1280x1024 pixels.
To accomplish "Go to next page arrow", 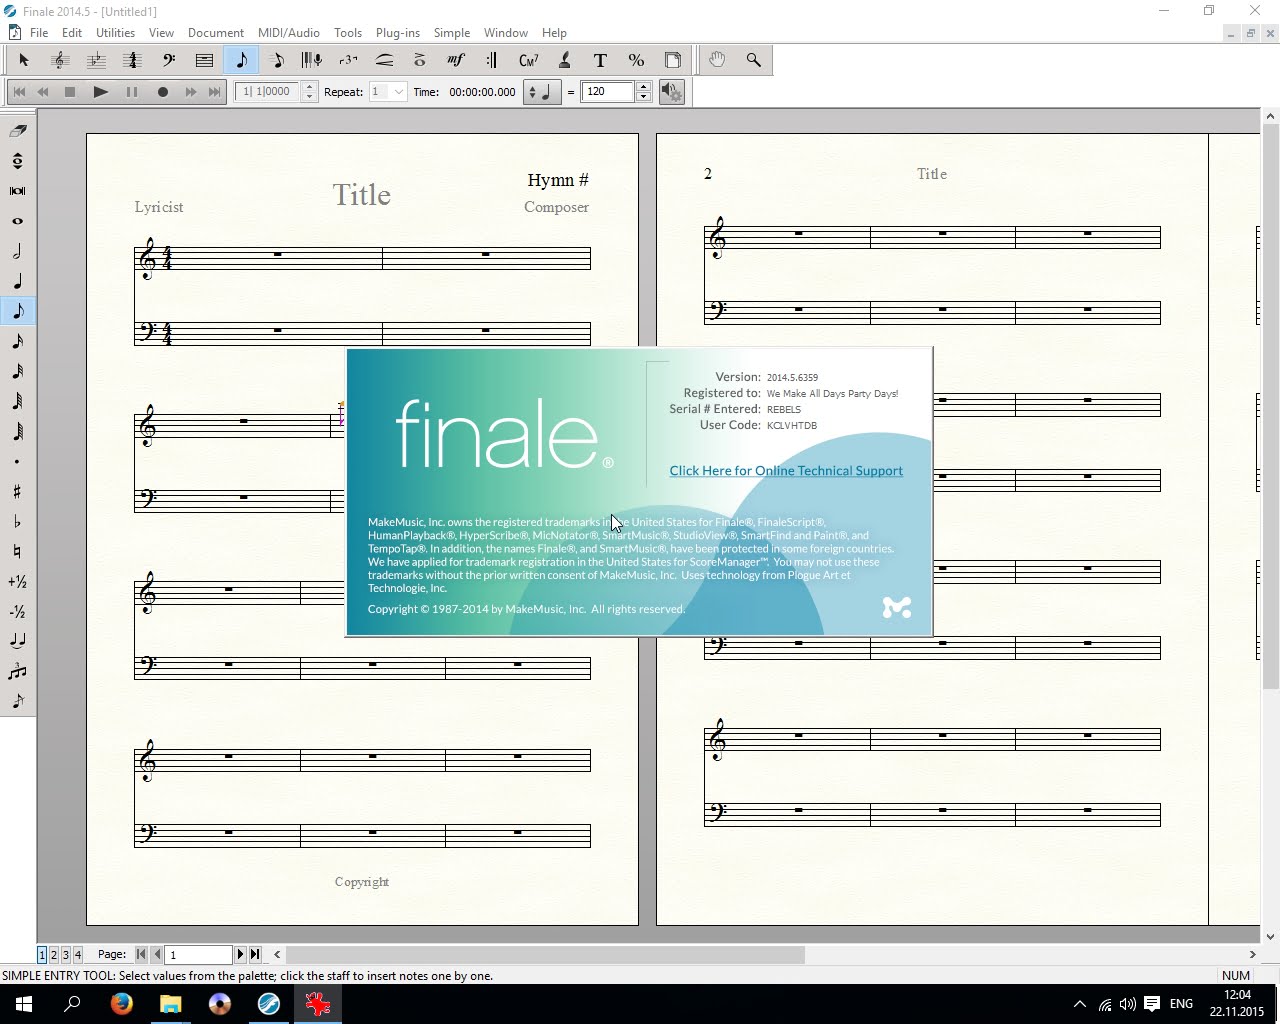I will [x=240, y=955].
